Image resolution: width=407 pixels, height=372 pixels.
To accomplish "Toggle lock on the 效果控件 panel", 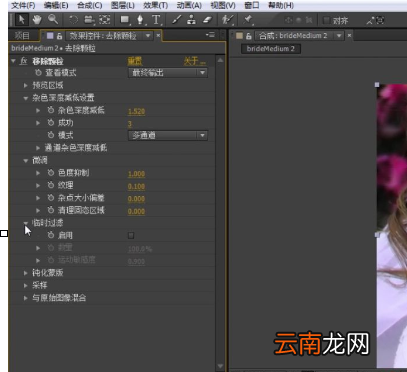I will click(60, 36).
